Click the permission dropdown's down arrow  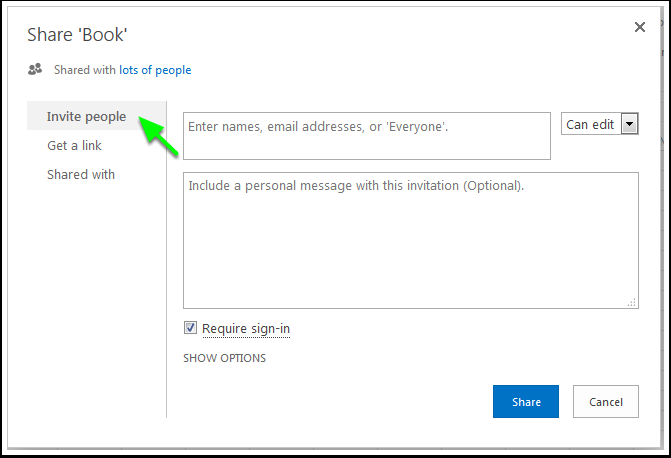[x=629, y=125]
